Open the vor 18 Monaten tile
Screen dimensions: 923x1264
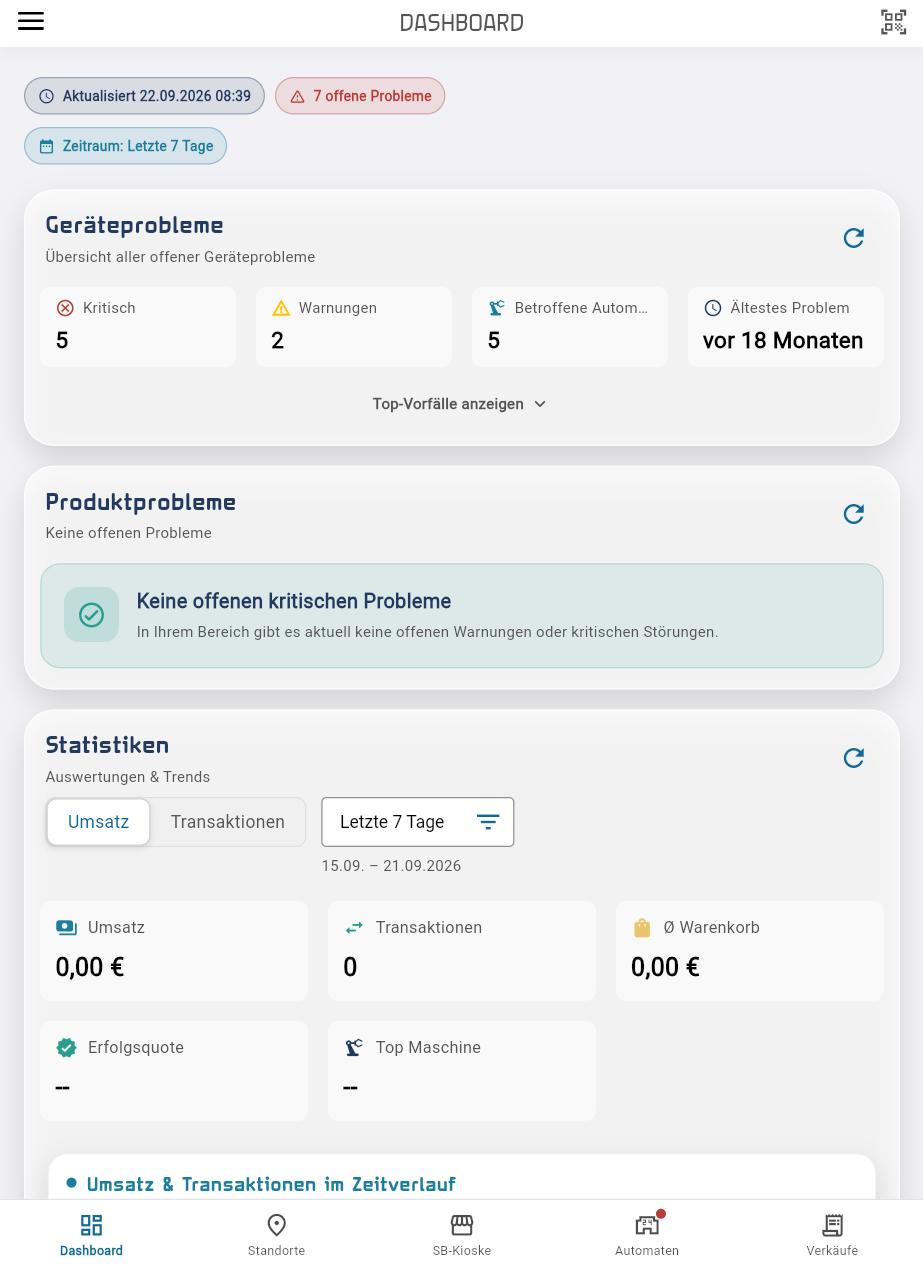tap(786, 327)
